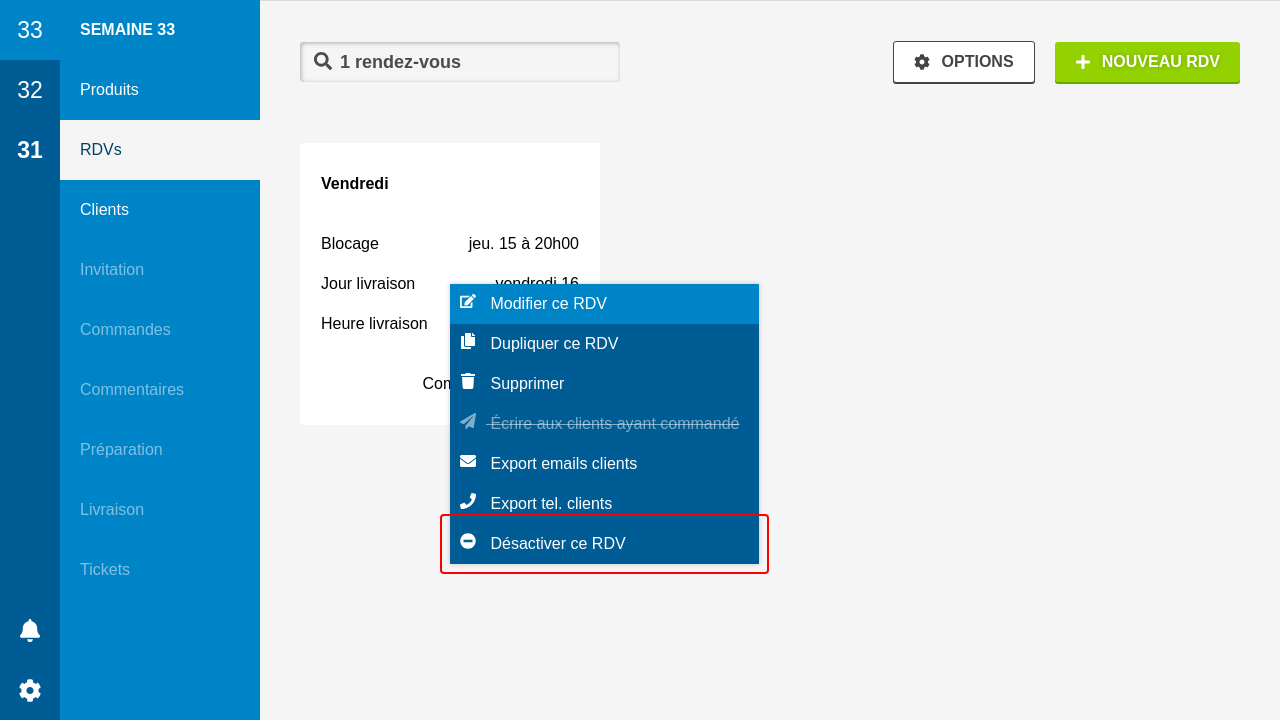Open the Options button

click(963, 62)
